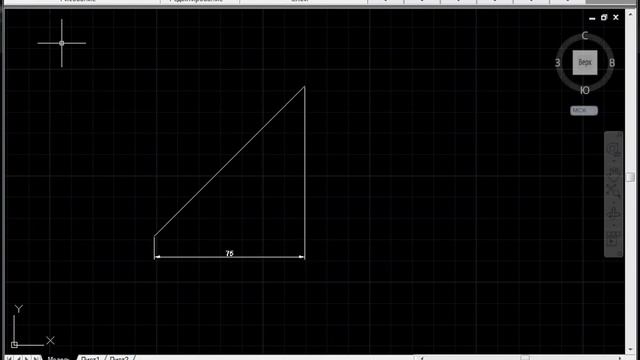
Task: Open the steering wheel from navigation bar
Action: pos(613,149)
